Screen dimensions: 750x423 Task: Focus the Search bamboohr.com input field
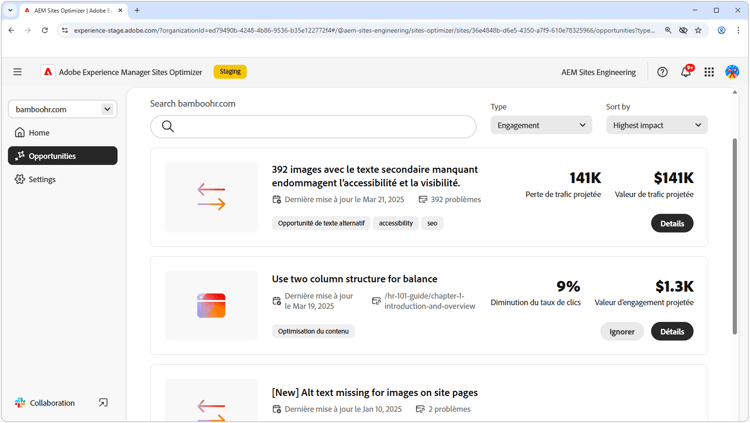coord(313,126)
